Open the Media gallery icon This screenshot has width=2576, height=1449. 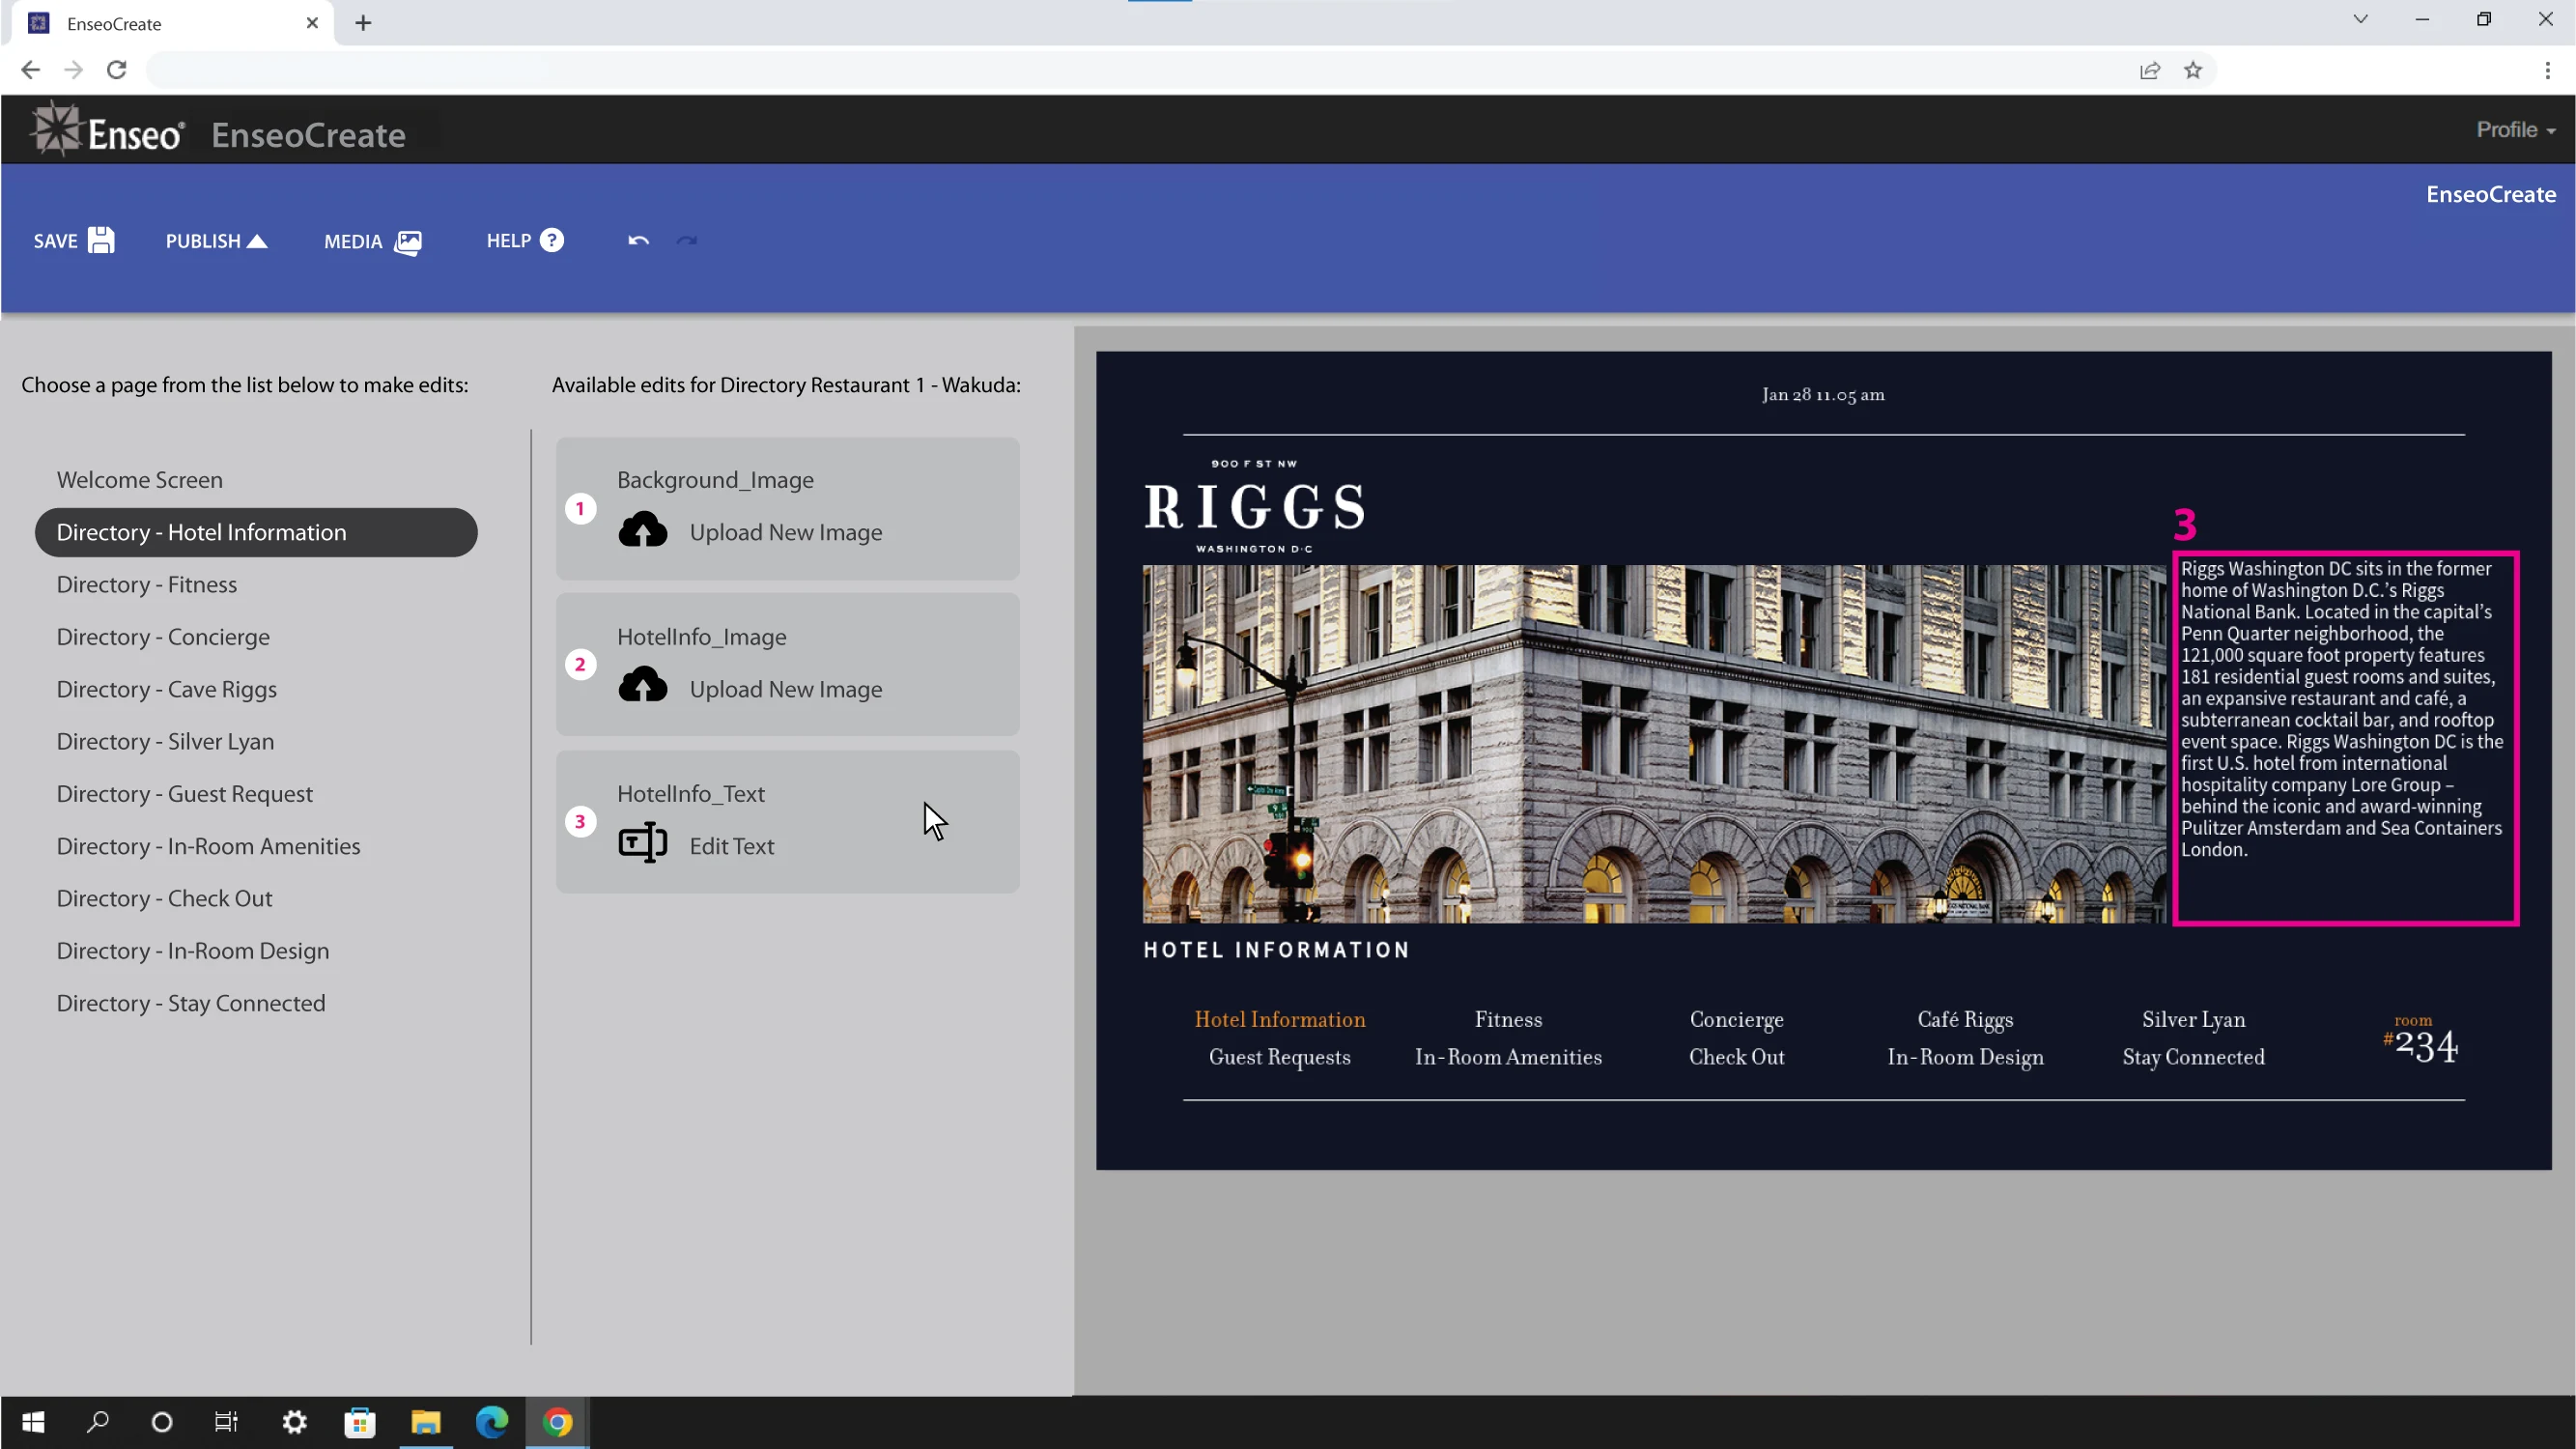click(408, 242)
